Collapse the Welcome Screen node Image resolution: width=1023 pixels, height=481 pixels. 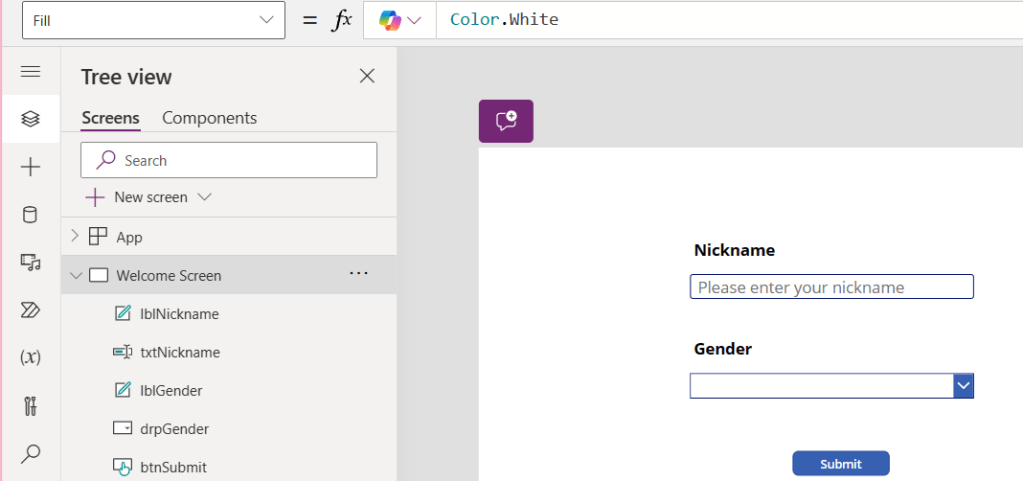coord(75,275)
